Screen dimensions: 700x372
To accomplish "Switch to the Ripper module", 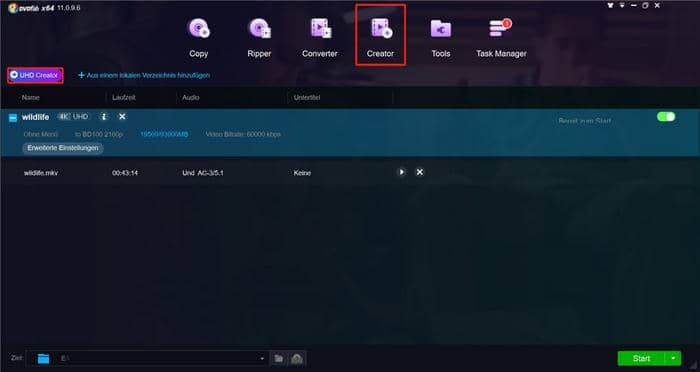I will [x=259, y=38].
